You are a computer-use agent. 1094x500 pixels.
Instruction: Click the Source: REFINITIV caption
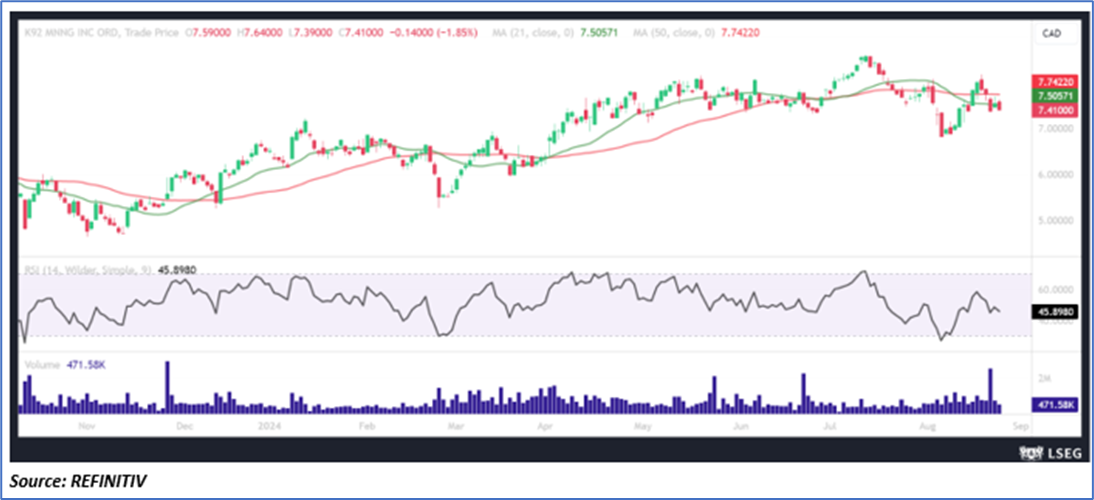click(x=79, y=480)
